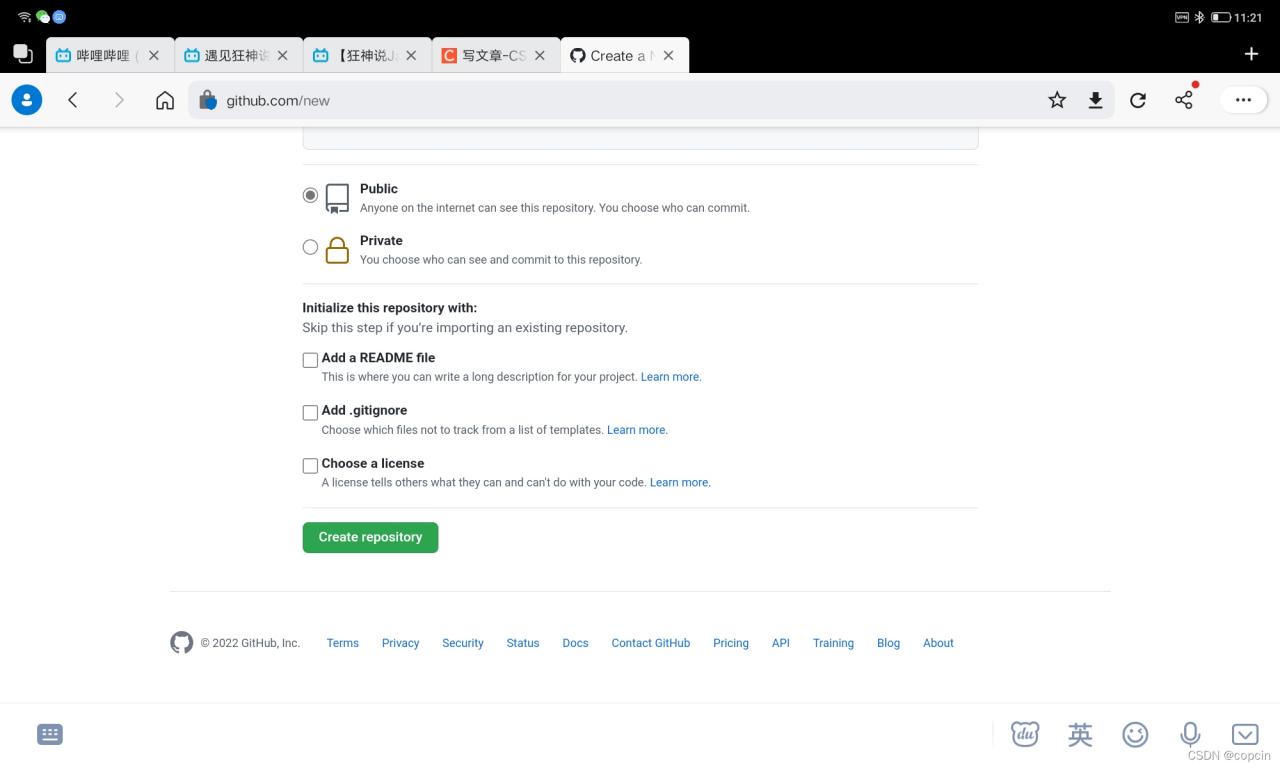Enable the Add .gitignore checkbox
1280x768 pixels.
(310, 413)
